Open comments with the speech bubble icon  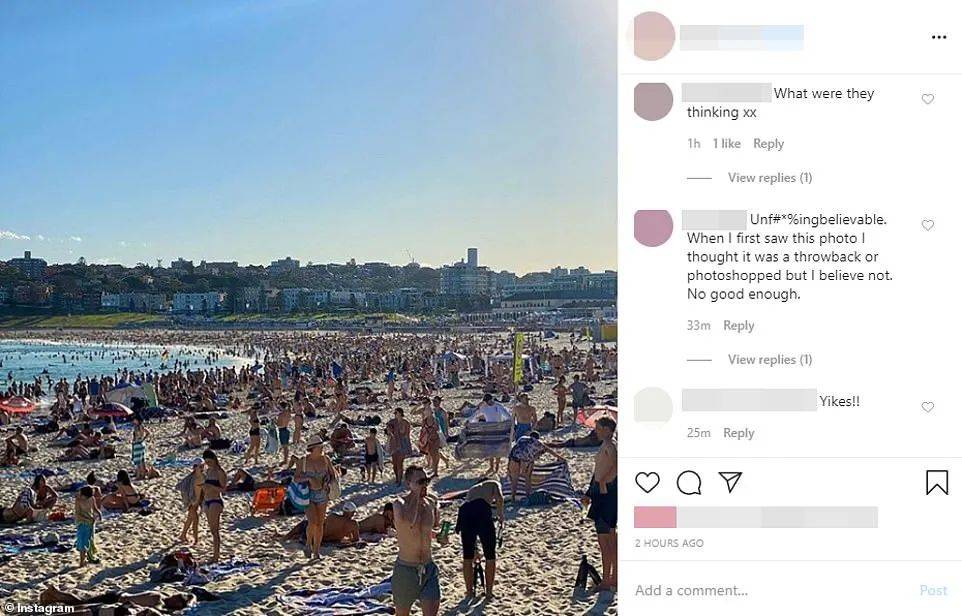(689, 483)
